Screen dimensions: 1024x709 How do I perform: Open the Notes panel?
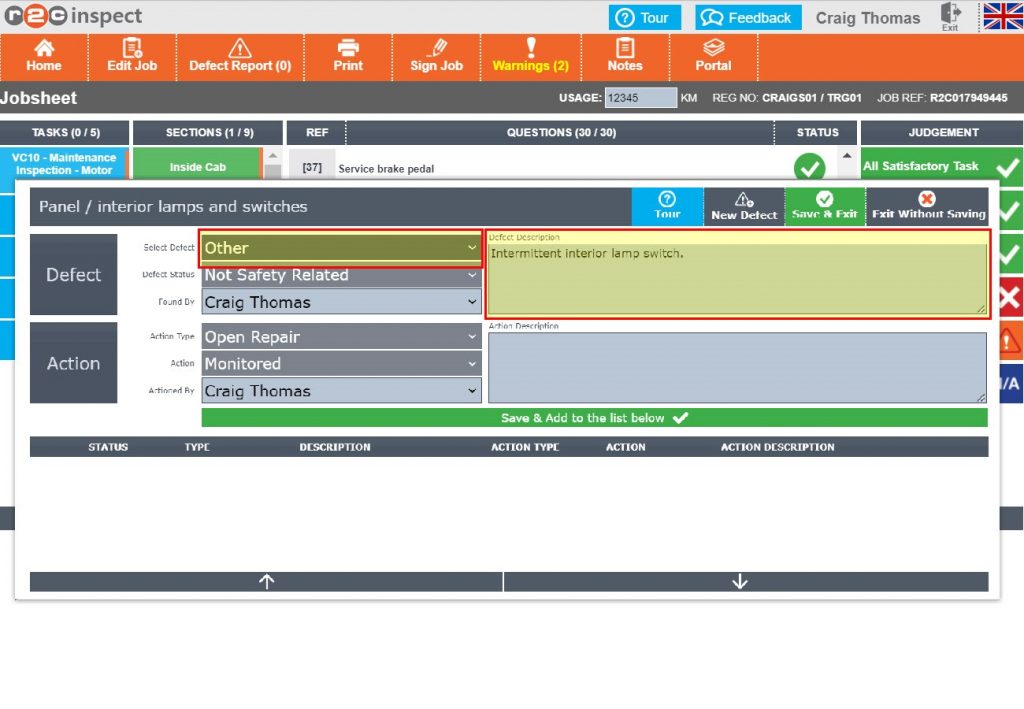click(625, 57)
